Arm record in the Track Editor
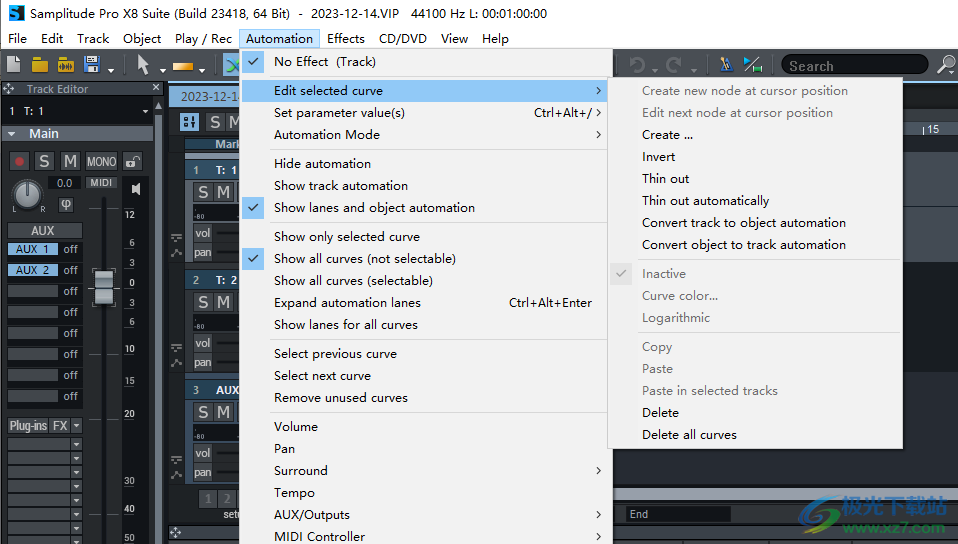Viewport: 958px width, 544px height. [x=20, y=161]
